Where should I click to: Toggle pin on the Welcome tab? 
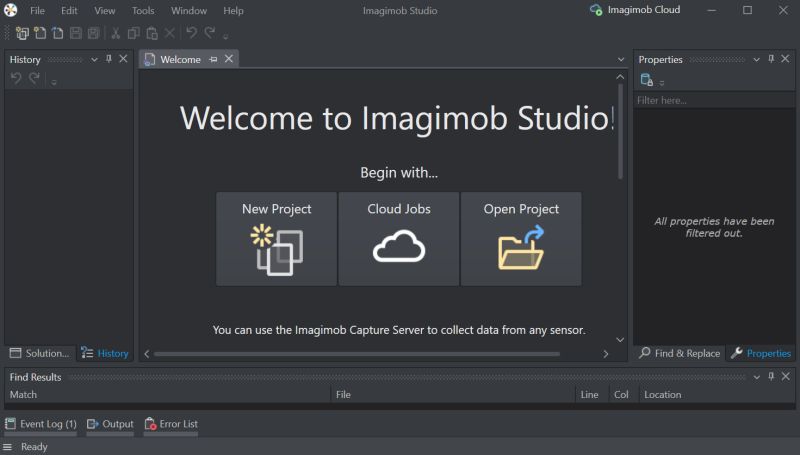(213, 59)
